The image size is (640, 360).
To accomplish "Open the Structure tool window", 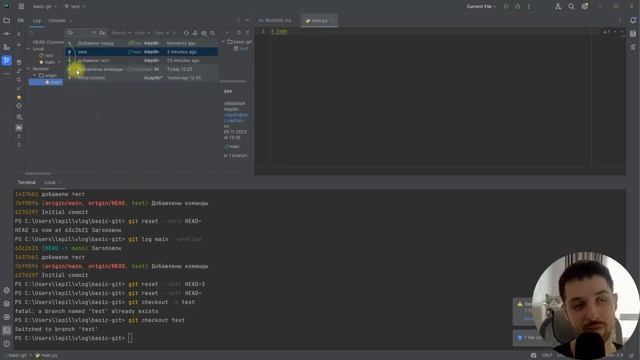I will click(x=7, y=47).
